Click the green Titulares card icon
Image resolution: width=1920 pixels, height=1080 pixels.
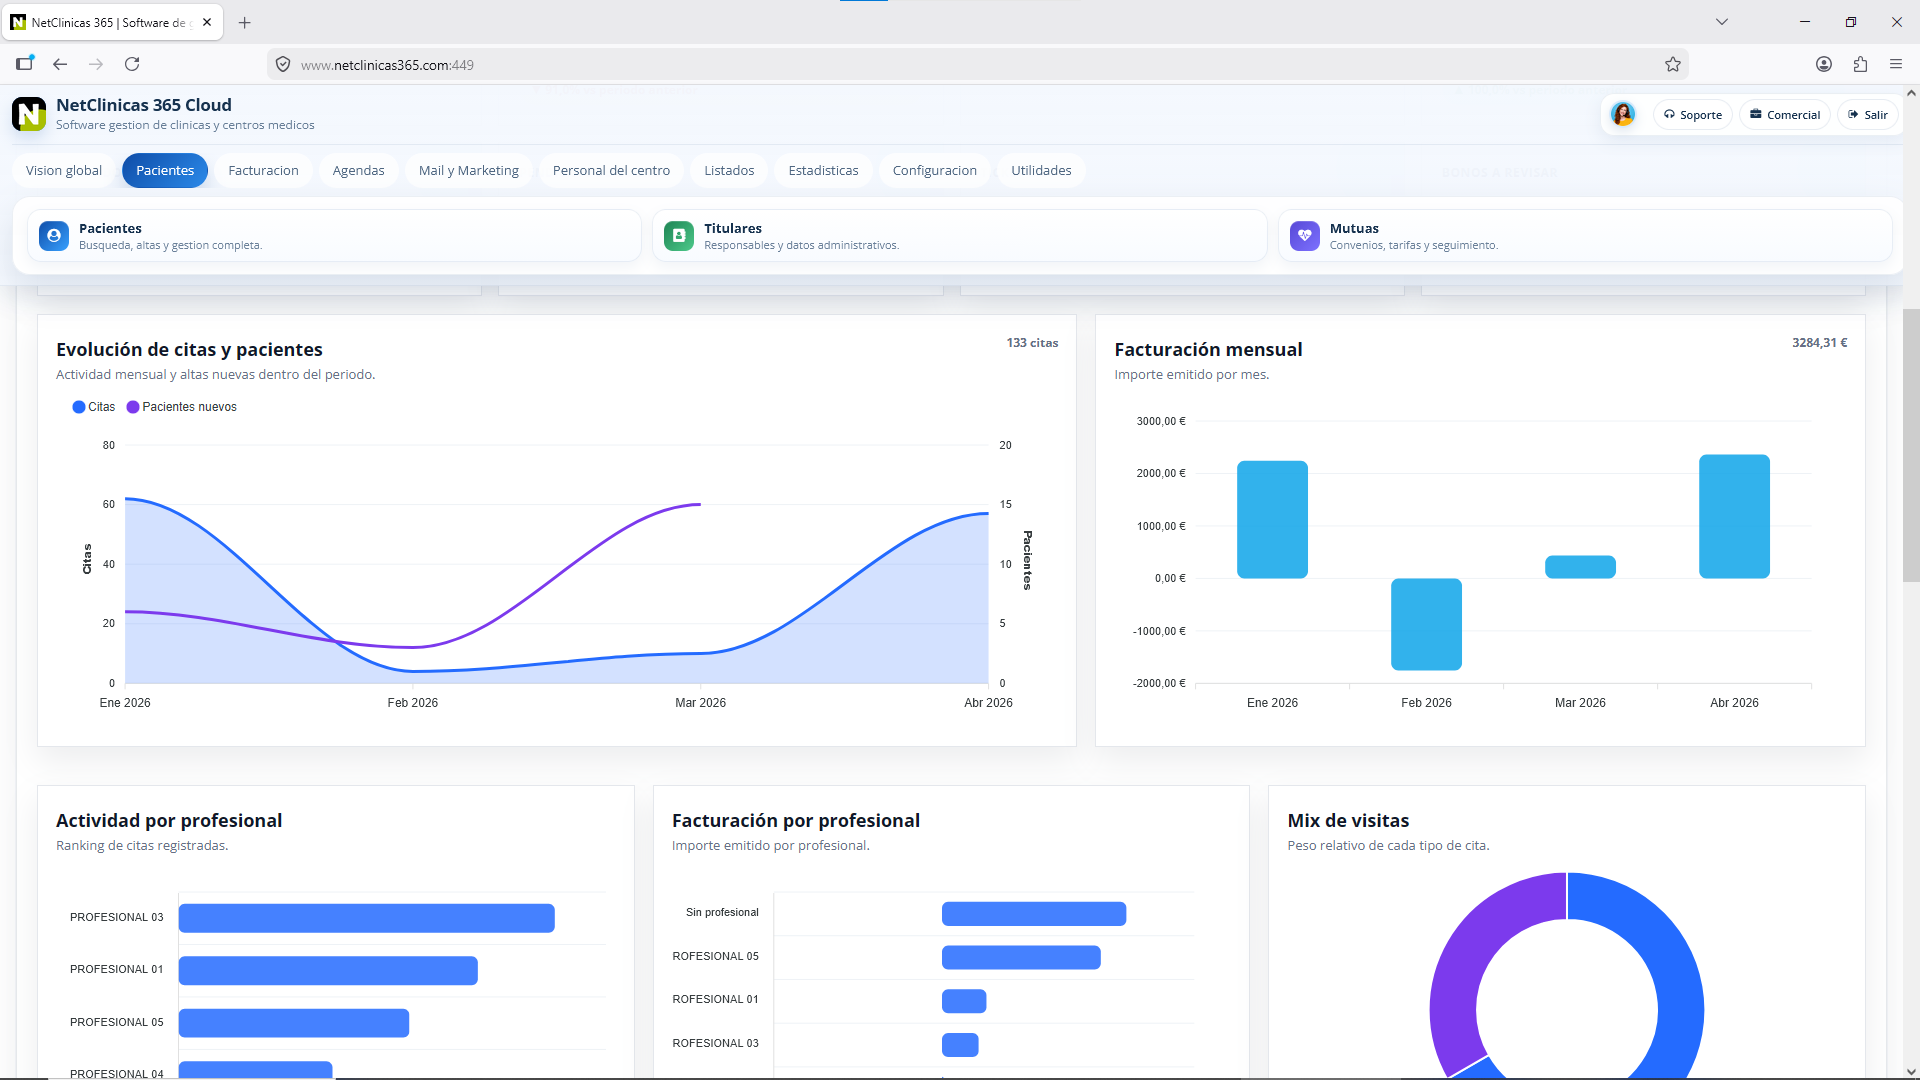click(679, 236)
